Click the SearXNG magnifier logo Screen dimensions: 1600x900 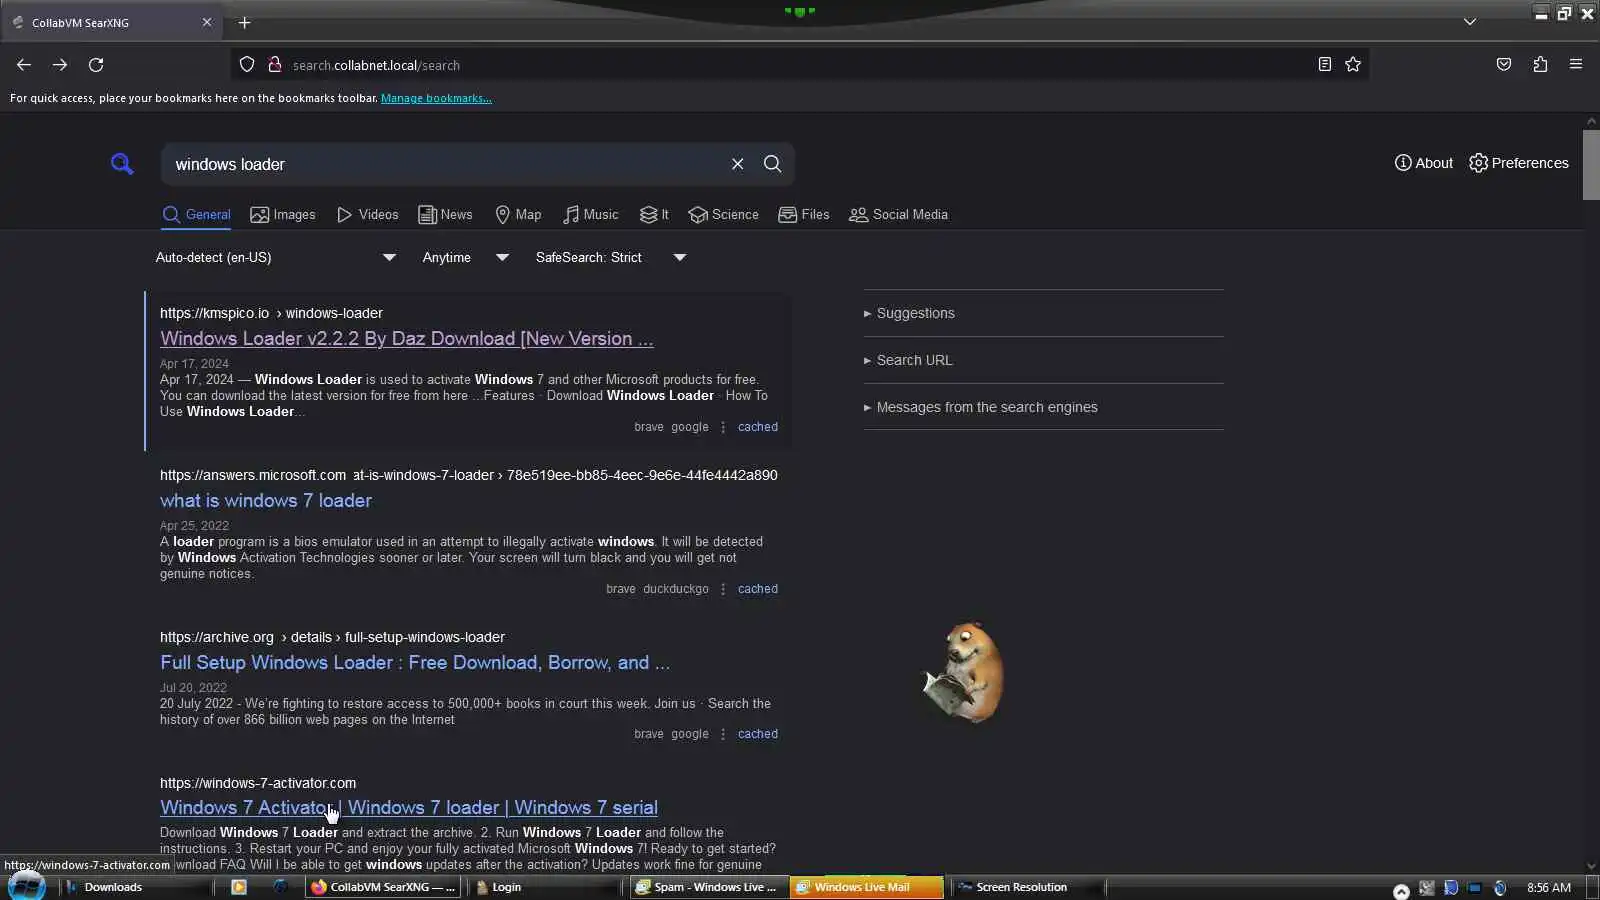(122, 164)
